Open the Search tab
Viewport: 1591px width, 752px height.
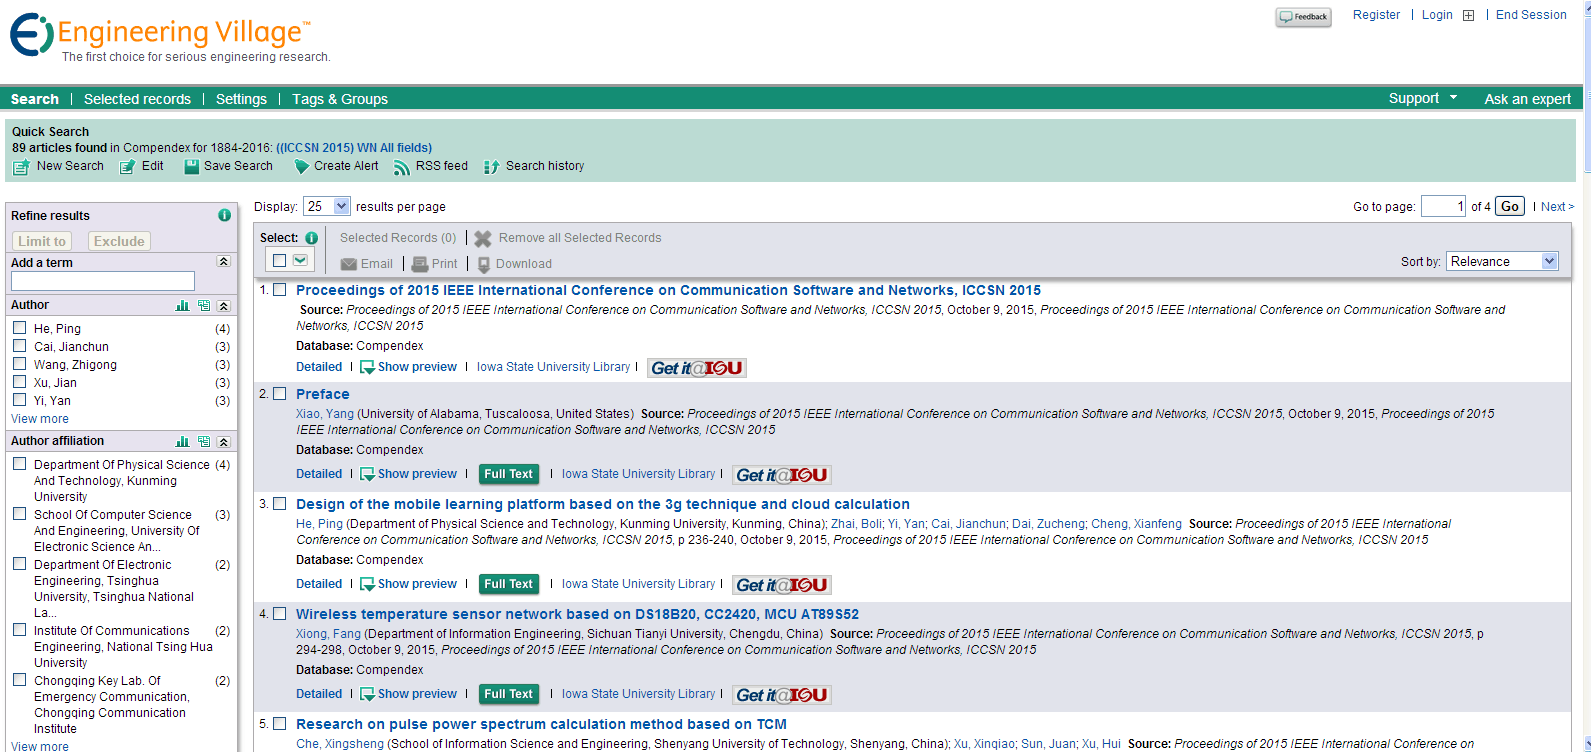click(35, 99)
